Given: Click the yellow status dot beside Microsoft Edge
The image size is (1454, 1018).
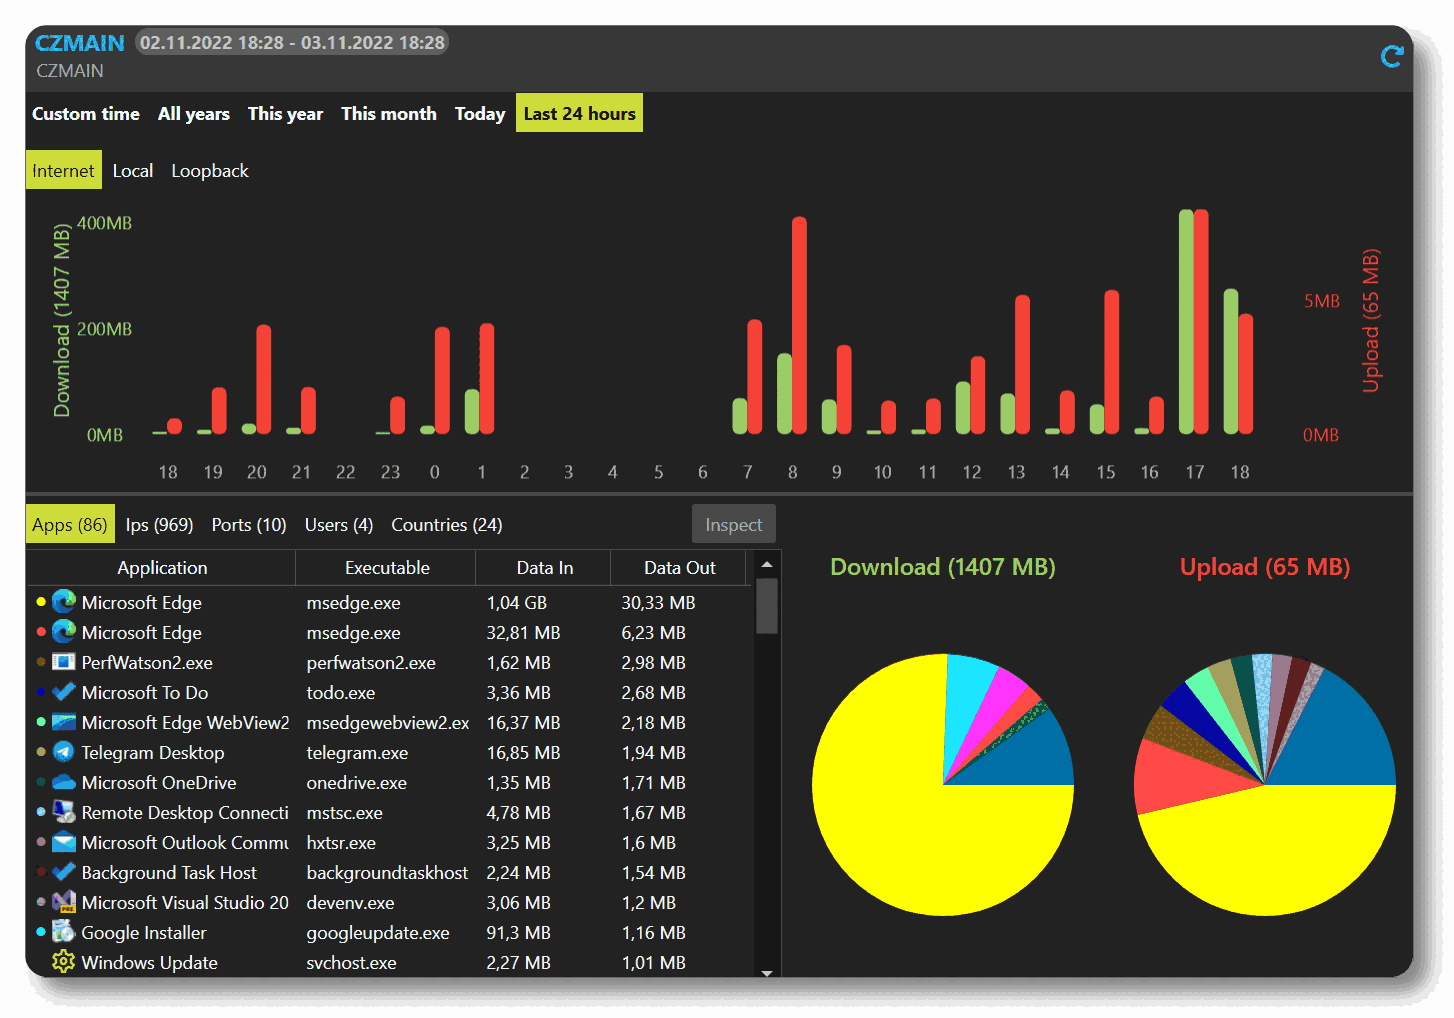Looking at the screenshot, I should pos(40,602).
